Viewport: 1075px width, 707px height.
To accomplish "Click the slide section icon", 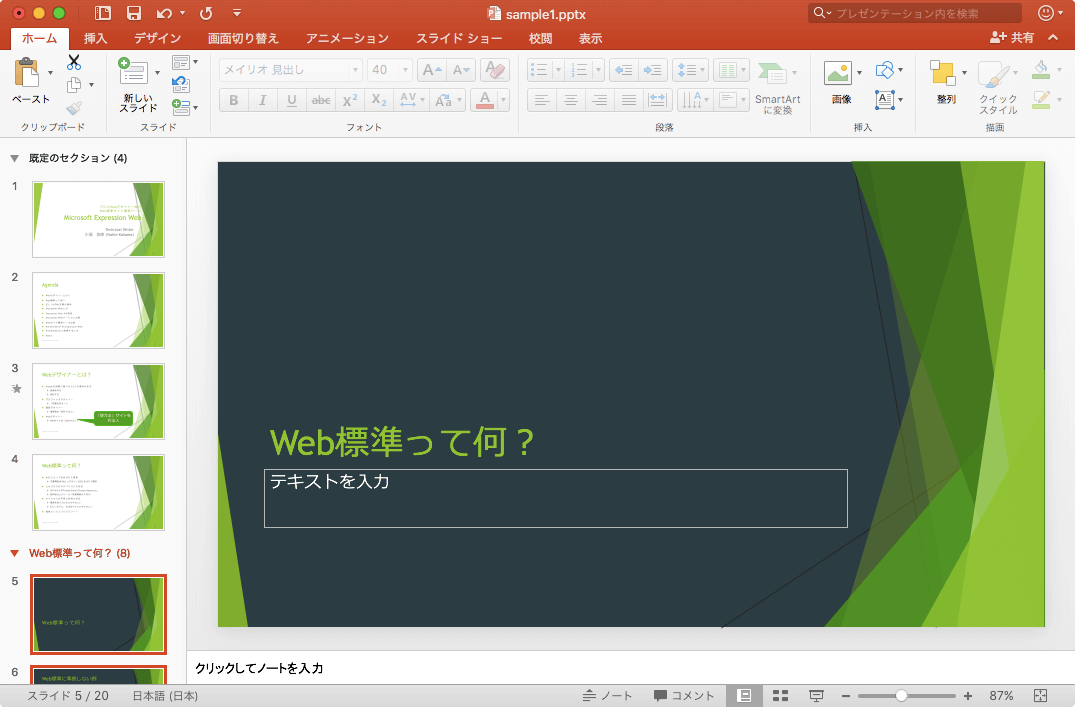I will point(181,106).
